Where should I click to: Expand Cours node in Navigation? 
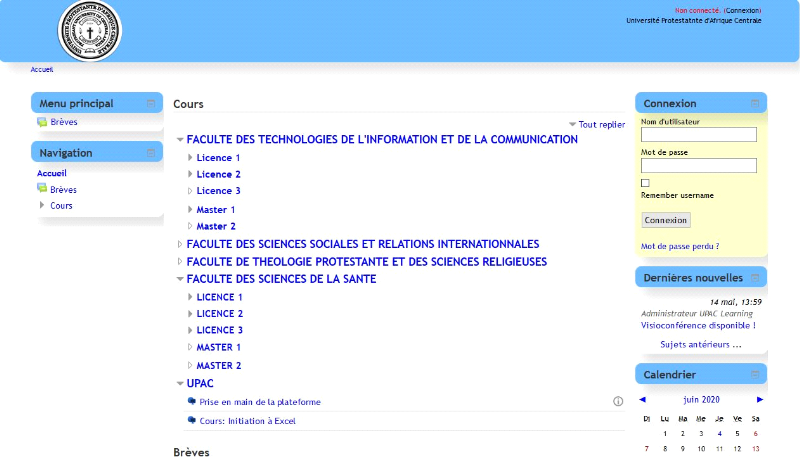click(42, 205)
